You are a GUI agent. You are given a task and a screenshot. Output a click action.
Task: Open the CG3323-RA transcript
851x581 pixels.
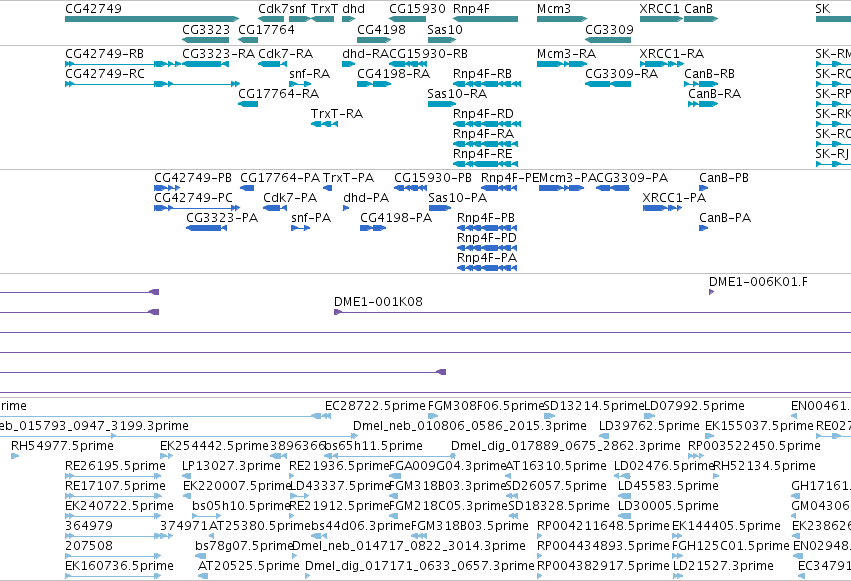(205, 64)
